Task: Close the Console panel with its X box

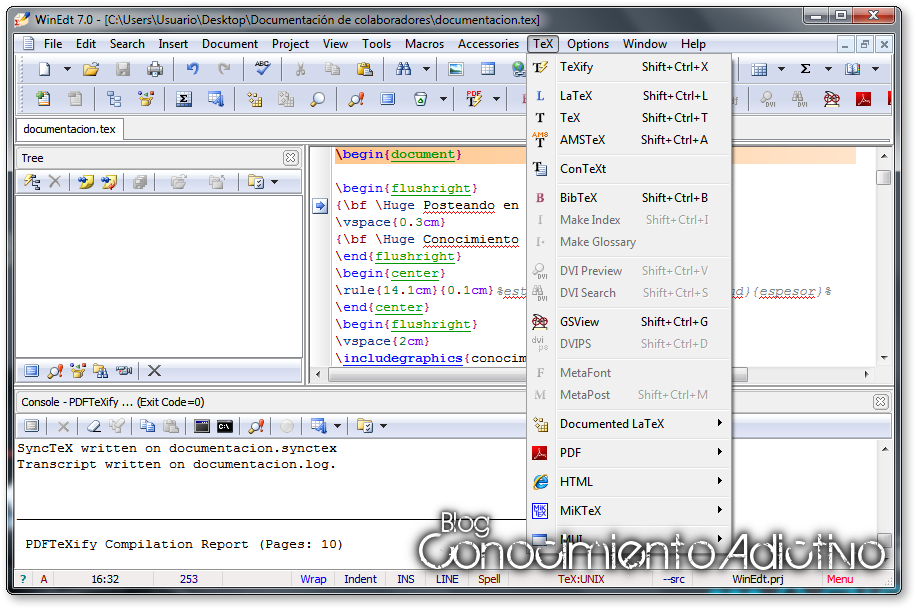Action: [x=880, y=402]
